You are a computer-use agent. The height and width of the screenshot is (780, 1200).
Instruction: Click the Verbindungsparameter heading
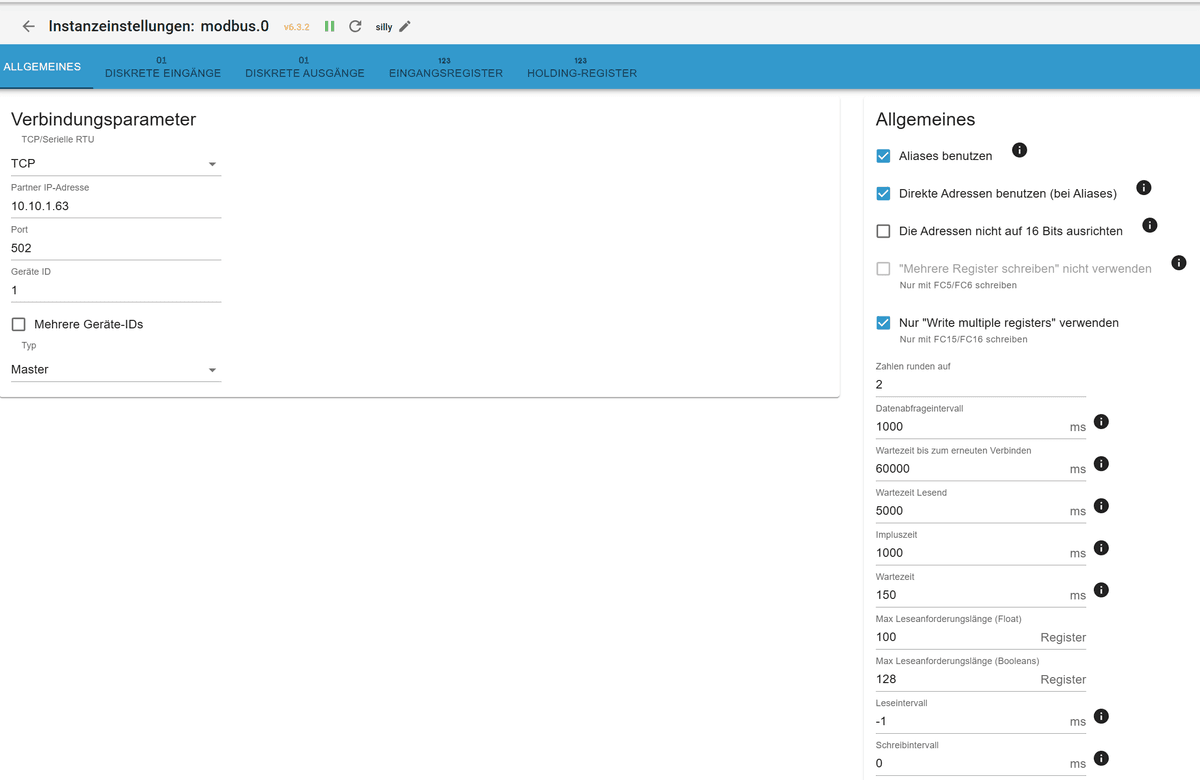(x=103, y=119)
